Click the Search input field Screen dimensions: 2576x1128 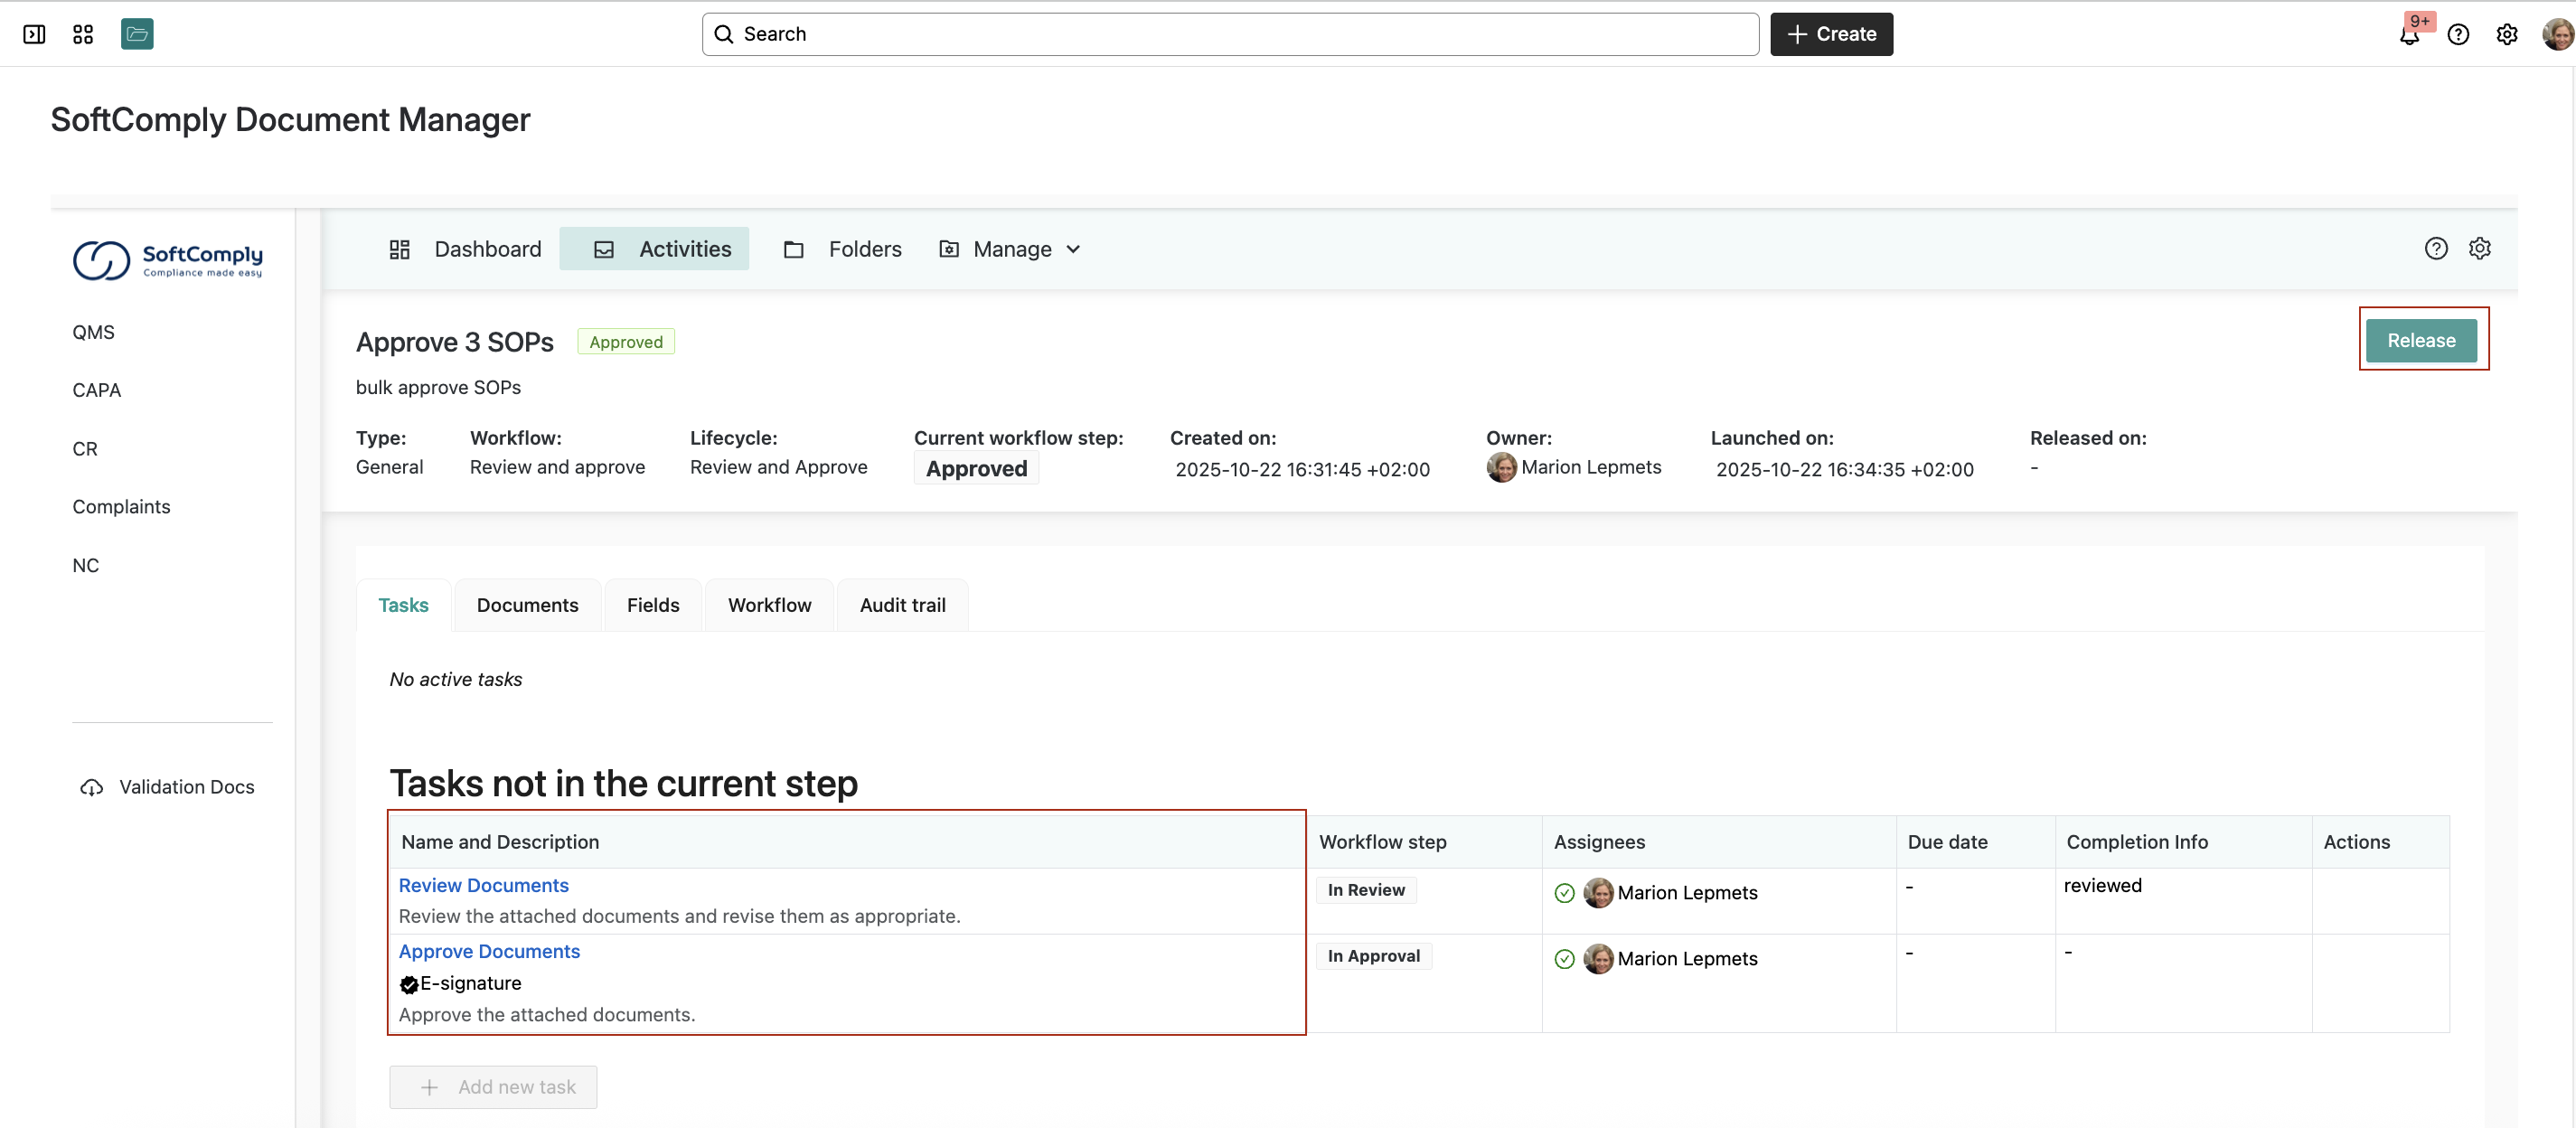click(1230, 35)
